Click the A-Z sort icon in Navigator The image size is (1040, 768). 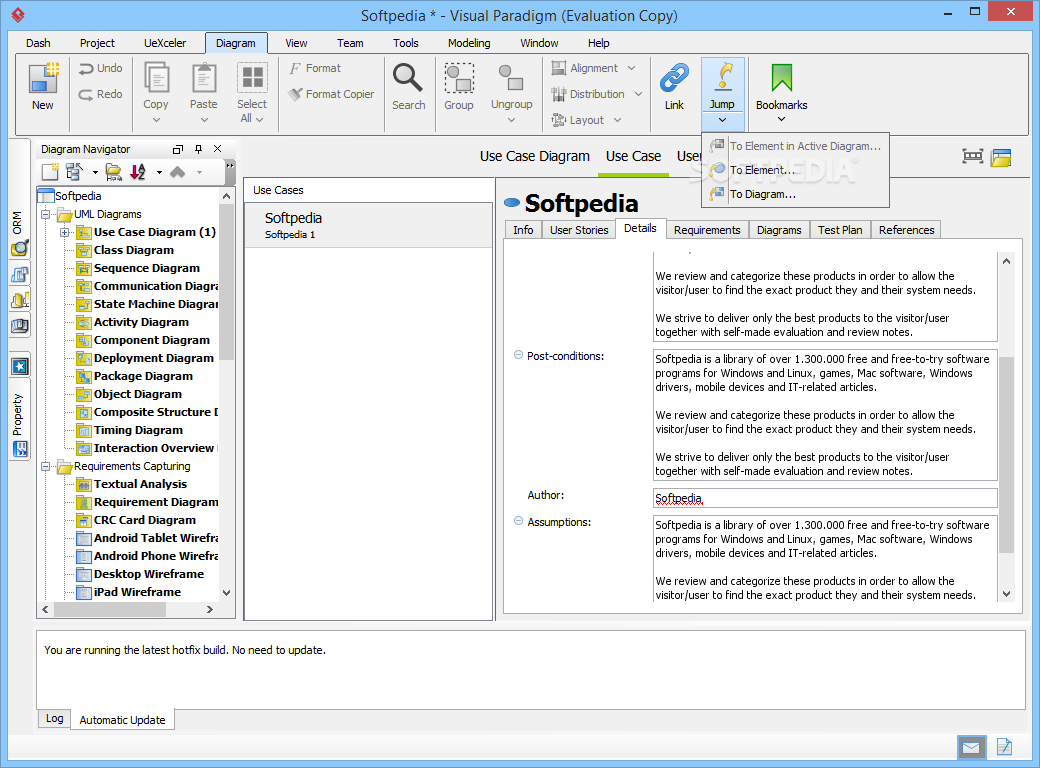pyautogui.click(x=138, y=172)
